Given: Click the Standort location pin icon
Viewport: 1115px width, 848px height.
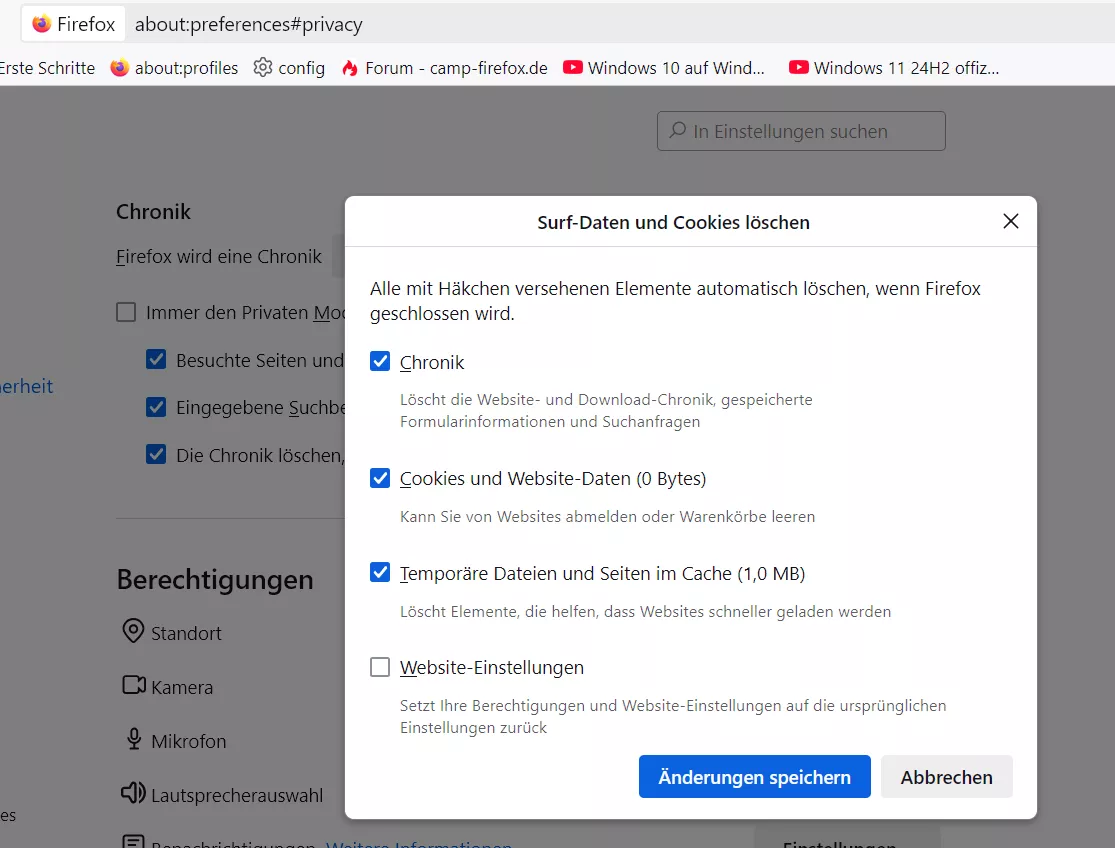Looking at the screenshot, I should click(x=133, y=632).
